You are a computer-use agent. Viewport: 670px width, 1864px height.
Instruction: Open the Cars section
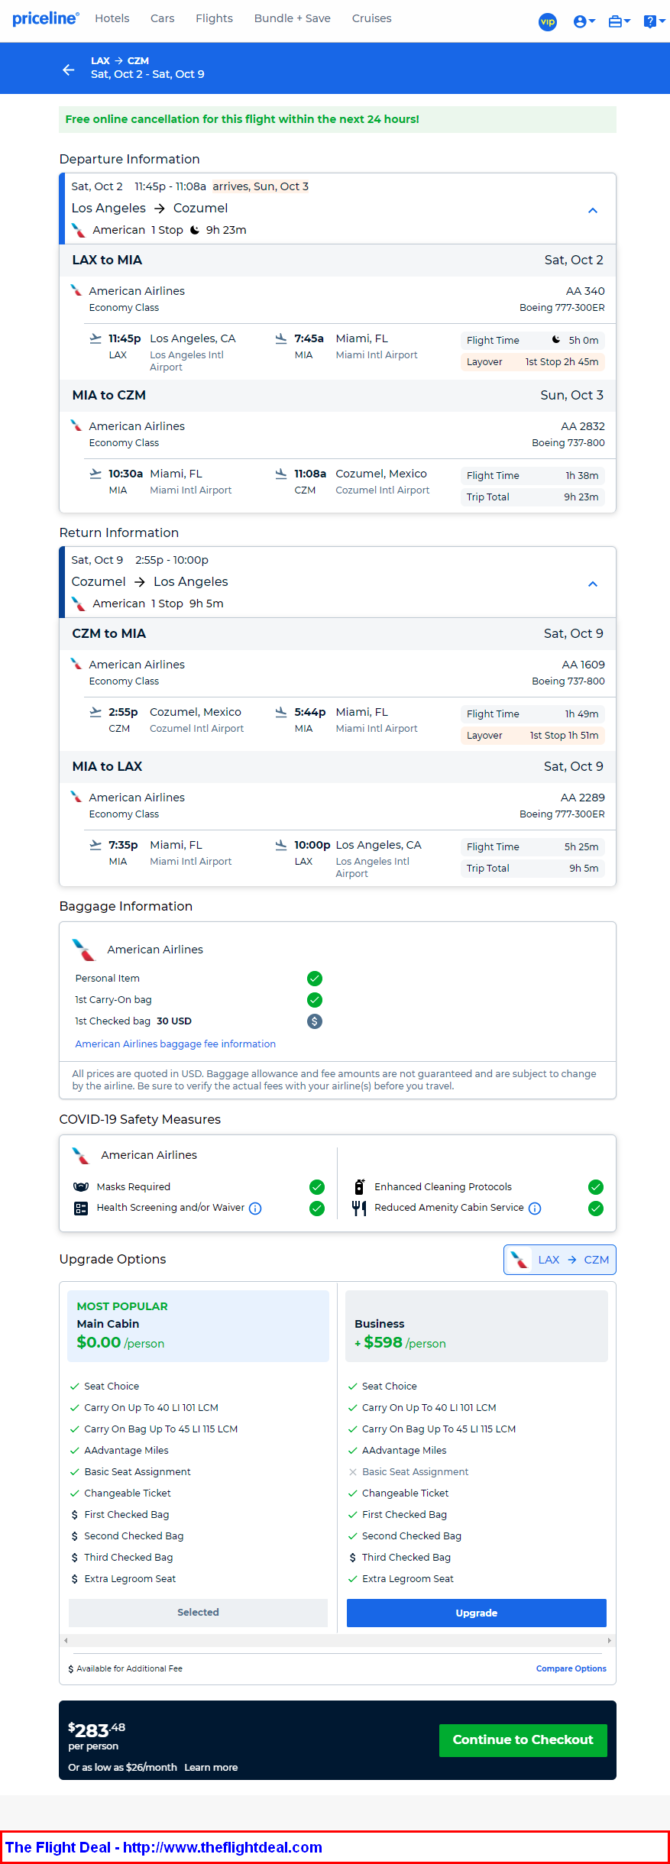(162, 18)
